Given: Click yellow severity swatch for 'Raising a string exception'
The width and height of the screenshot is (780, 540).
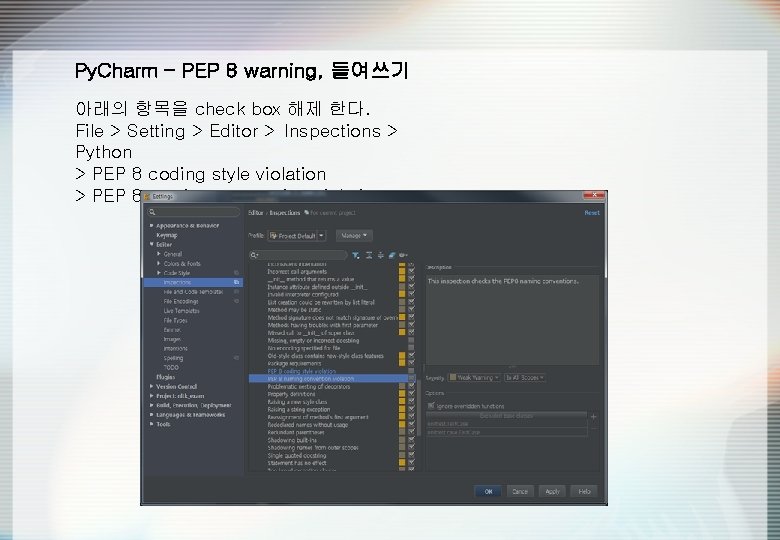Looking at the screenshot, I should [402, 409].
